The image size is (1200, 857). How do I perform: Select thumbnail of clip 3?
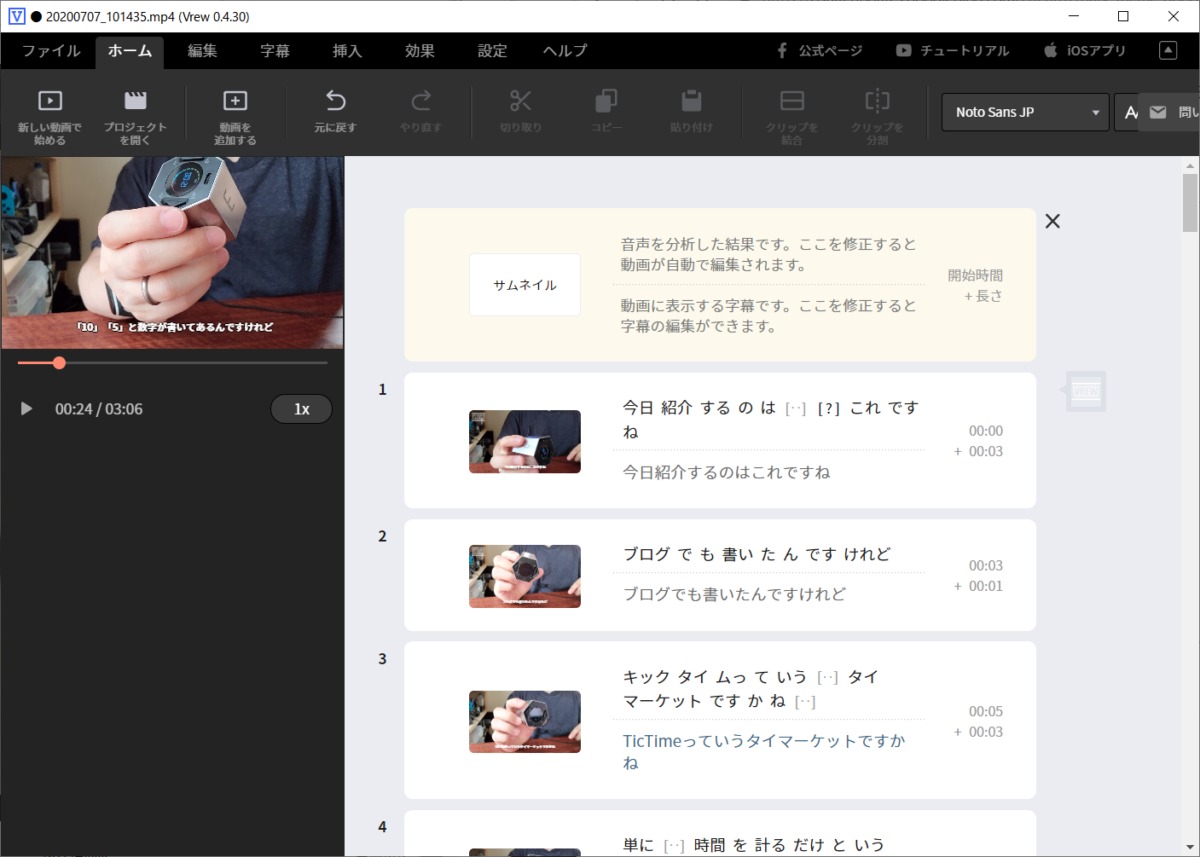click(x=525, y=721)
